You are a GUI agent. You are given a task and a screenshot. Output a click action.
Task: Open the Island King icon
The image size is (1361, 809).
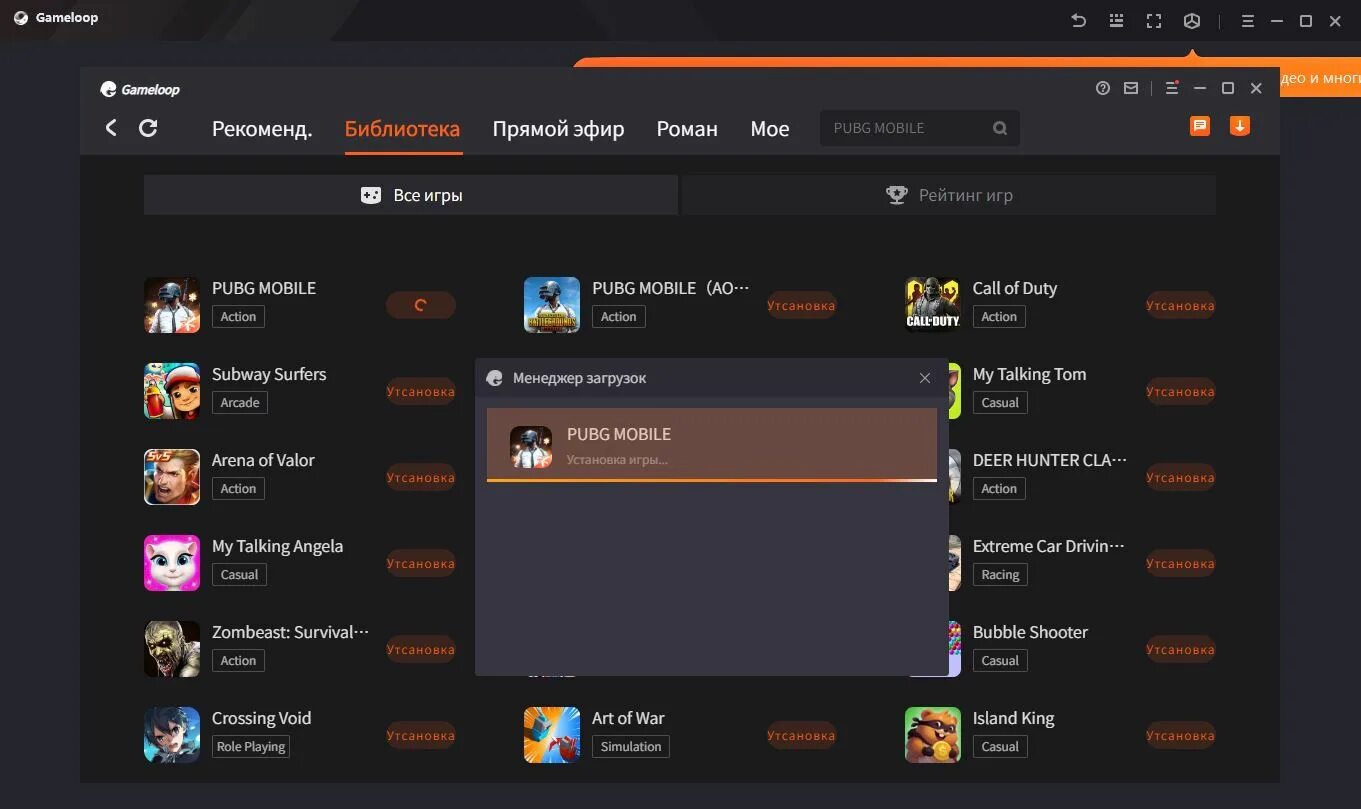pos(932,735)
